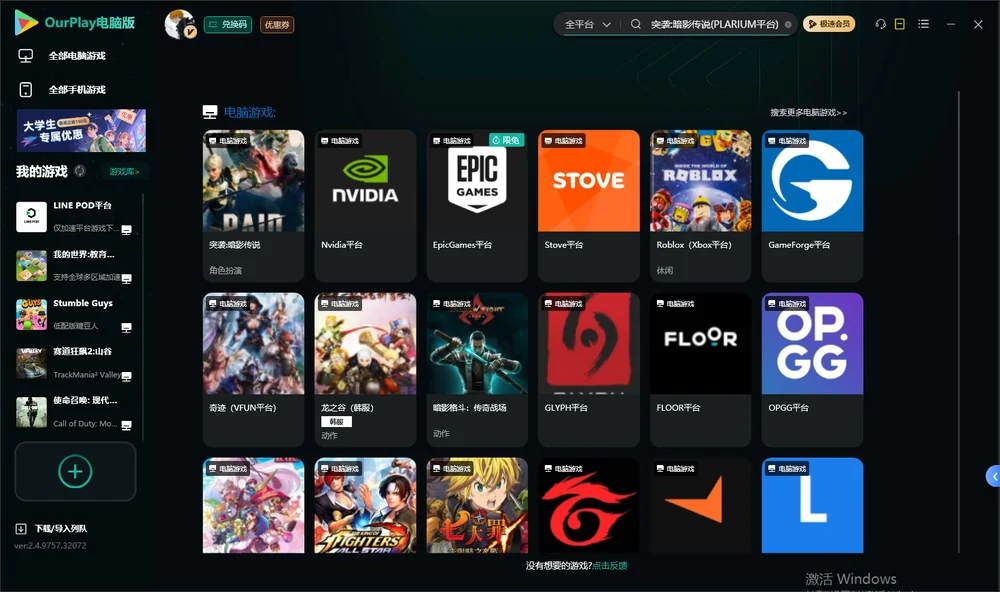The width and height of the screenshot is (1000, 592).
Task: Click the 兑换码 button
Action: click(x=228, y=24)
